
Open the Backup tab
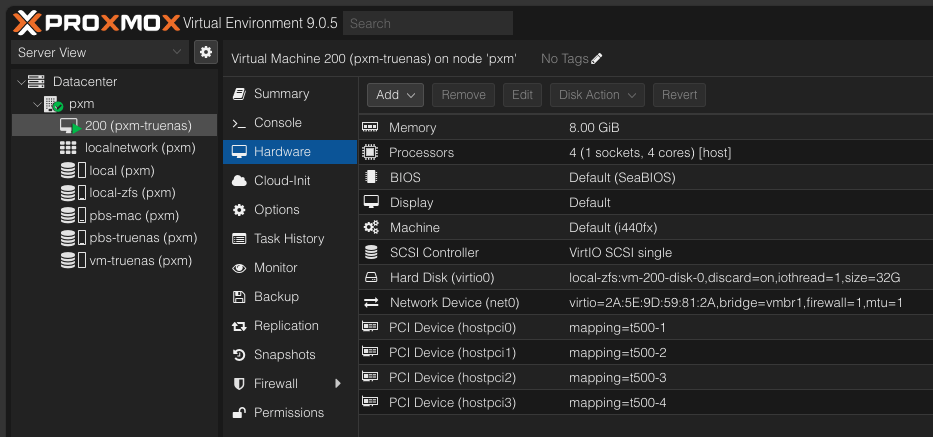click(290, 296)
